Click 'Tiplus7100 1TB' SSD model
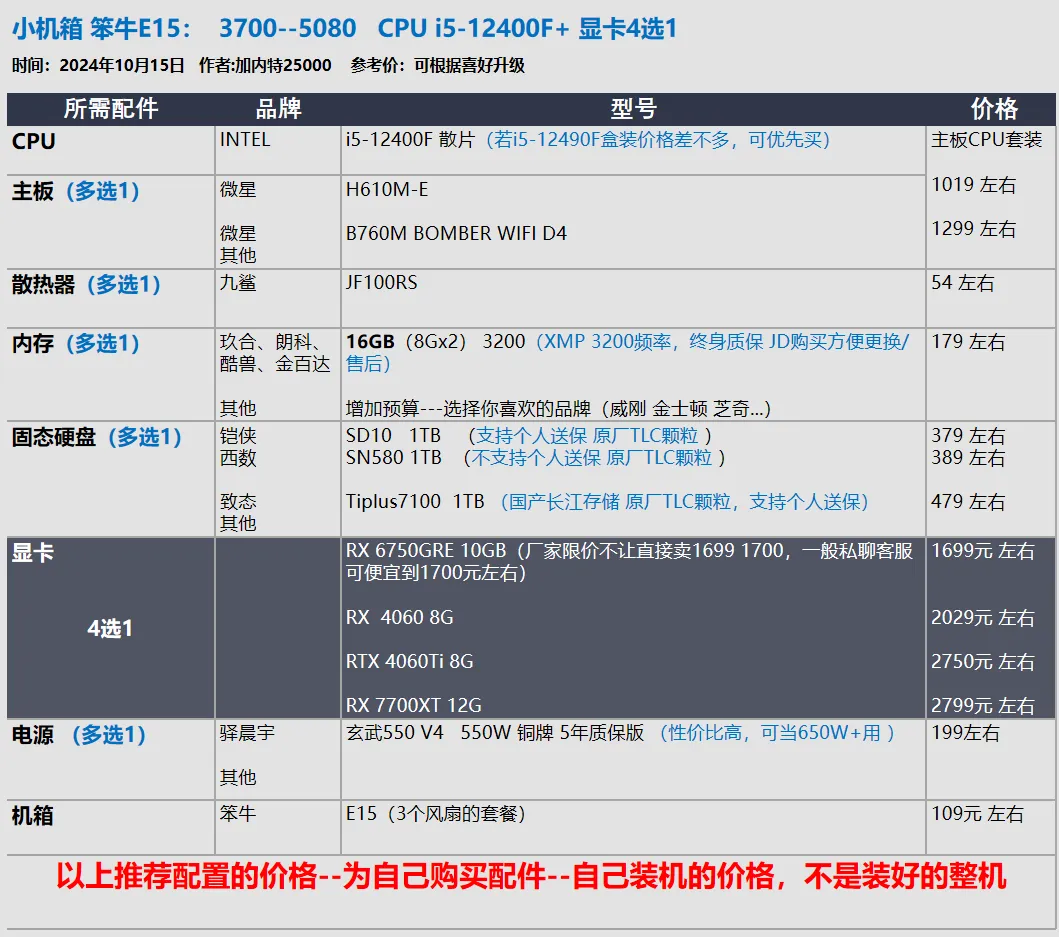 coord(415,501)
